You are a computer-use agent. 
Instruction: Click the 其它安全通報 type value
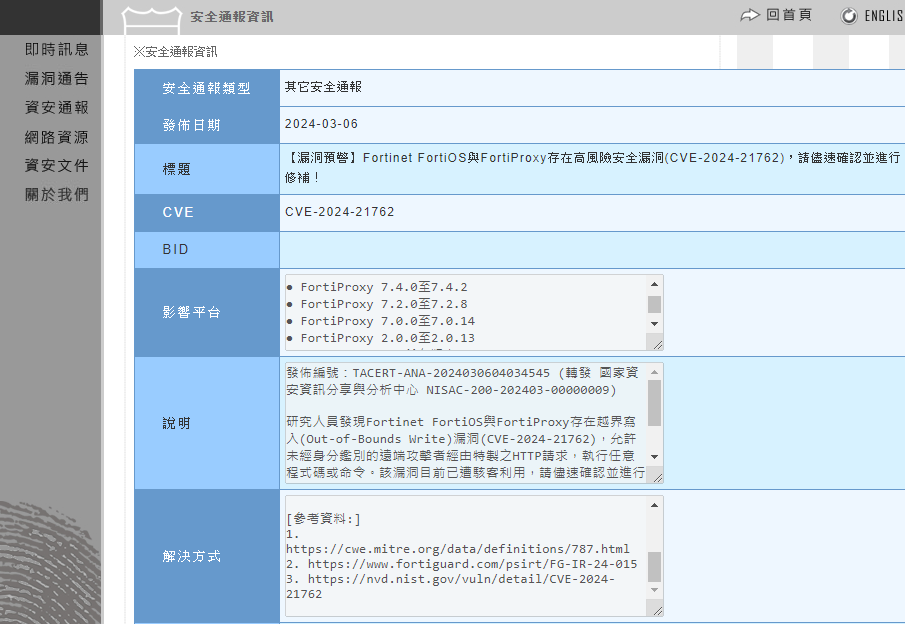pos(323,87)
